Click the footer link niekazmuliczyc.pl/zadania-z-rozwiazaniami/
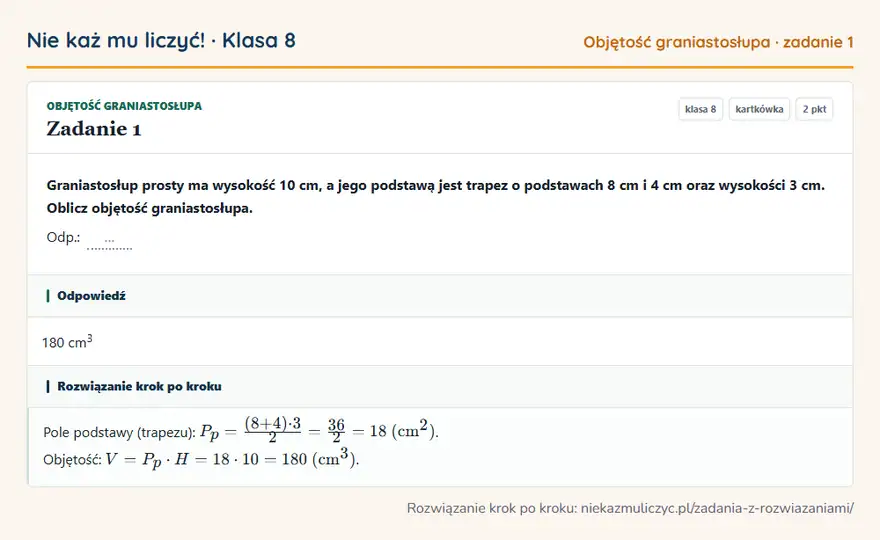Viewport: 880px width, 540px height. pyautogui.click(x=717, y=508)
